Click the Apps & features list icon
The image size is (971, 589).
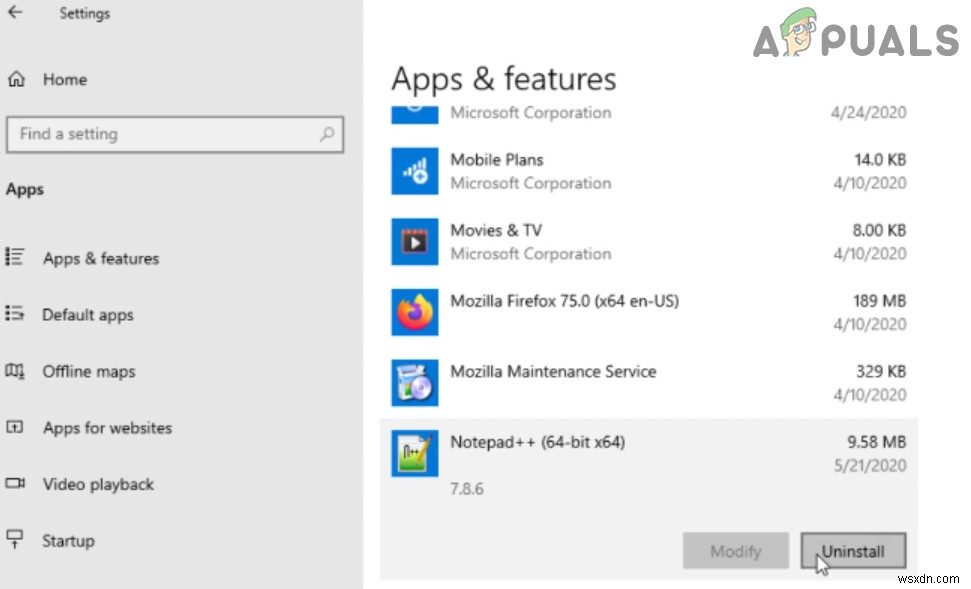point(17,258)
